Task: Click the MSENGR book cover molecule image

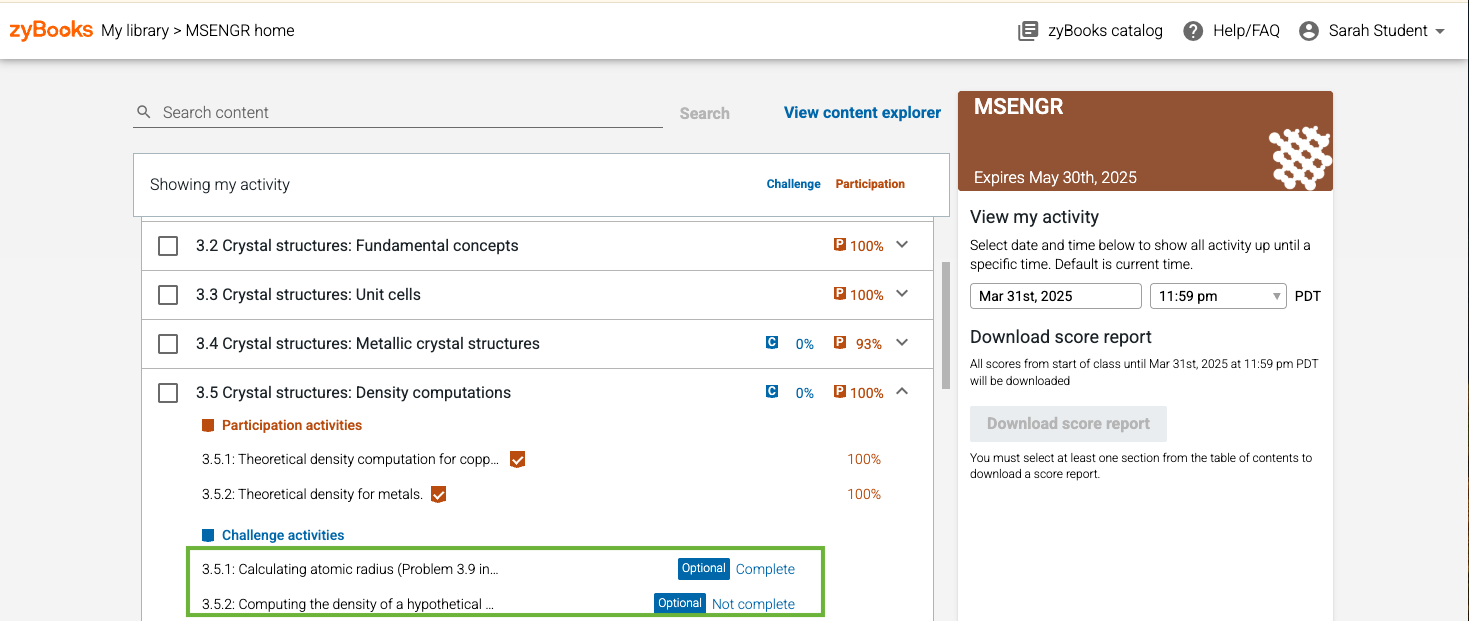Action: pos(1299,158)
